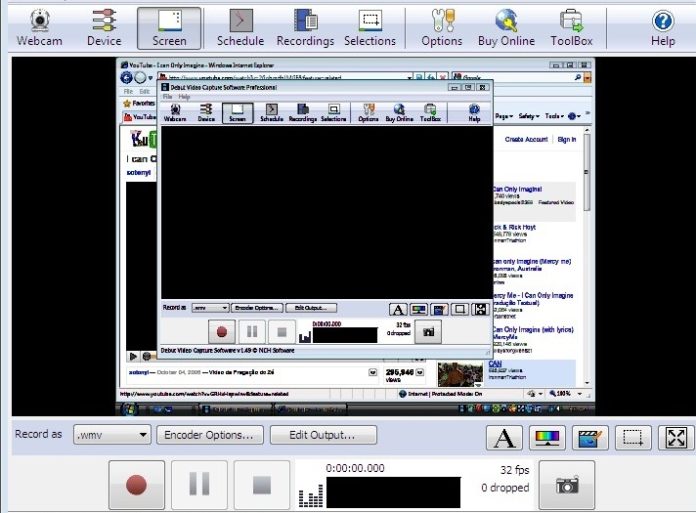Image resolution: width=696 pixels, height=513 pixels.
Task: Stop the recording
Action: click(262, 485)
